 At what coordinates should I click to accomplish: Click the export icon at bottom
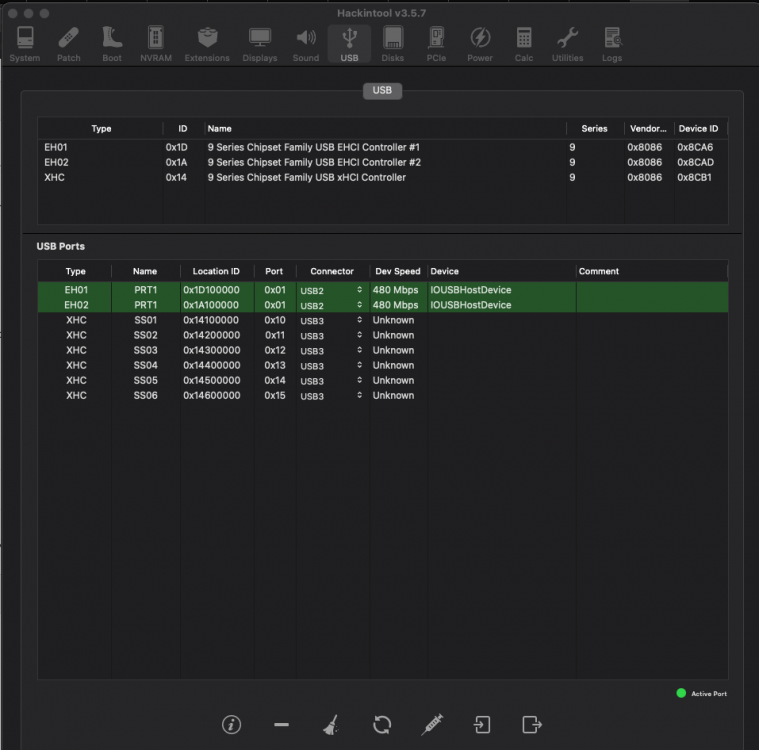pyautogui.click(x=532, y=725)
